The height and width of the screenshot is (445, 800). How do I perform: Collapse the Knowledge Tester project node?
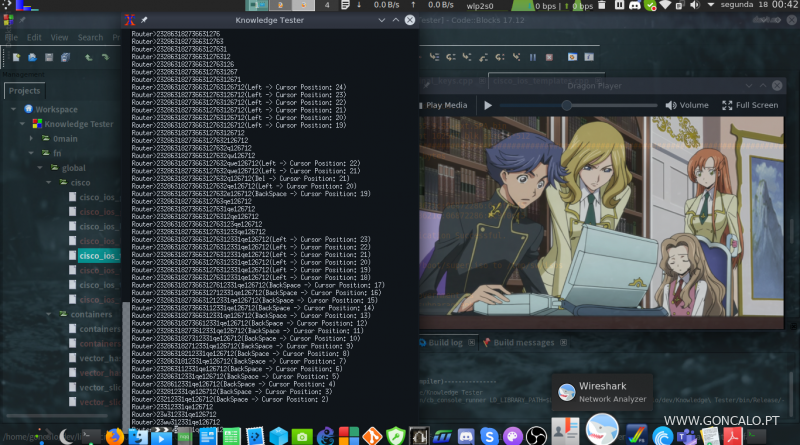tap(22, 124)
